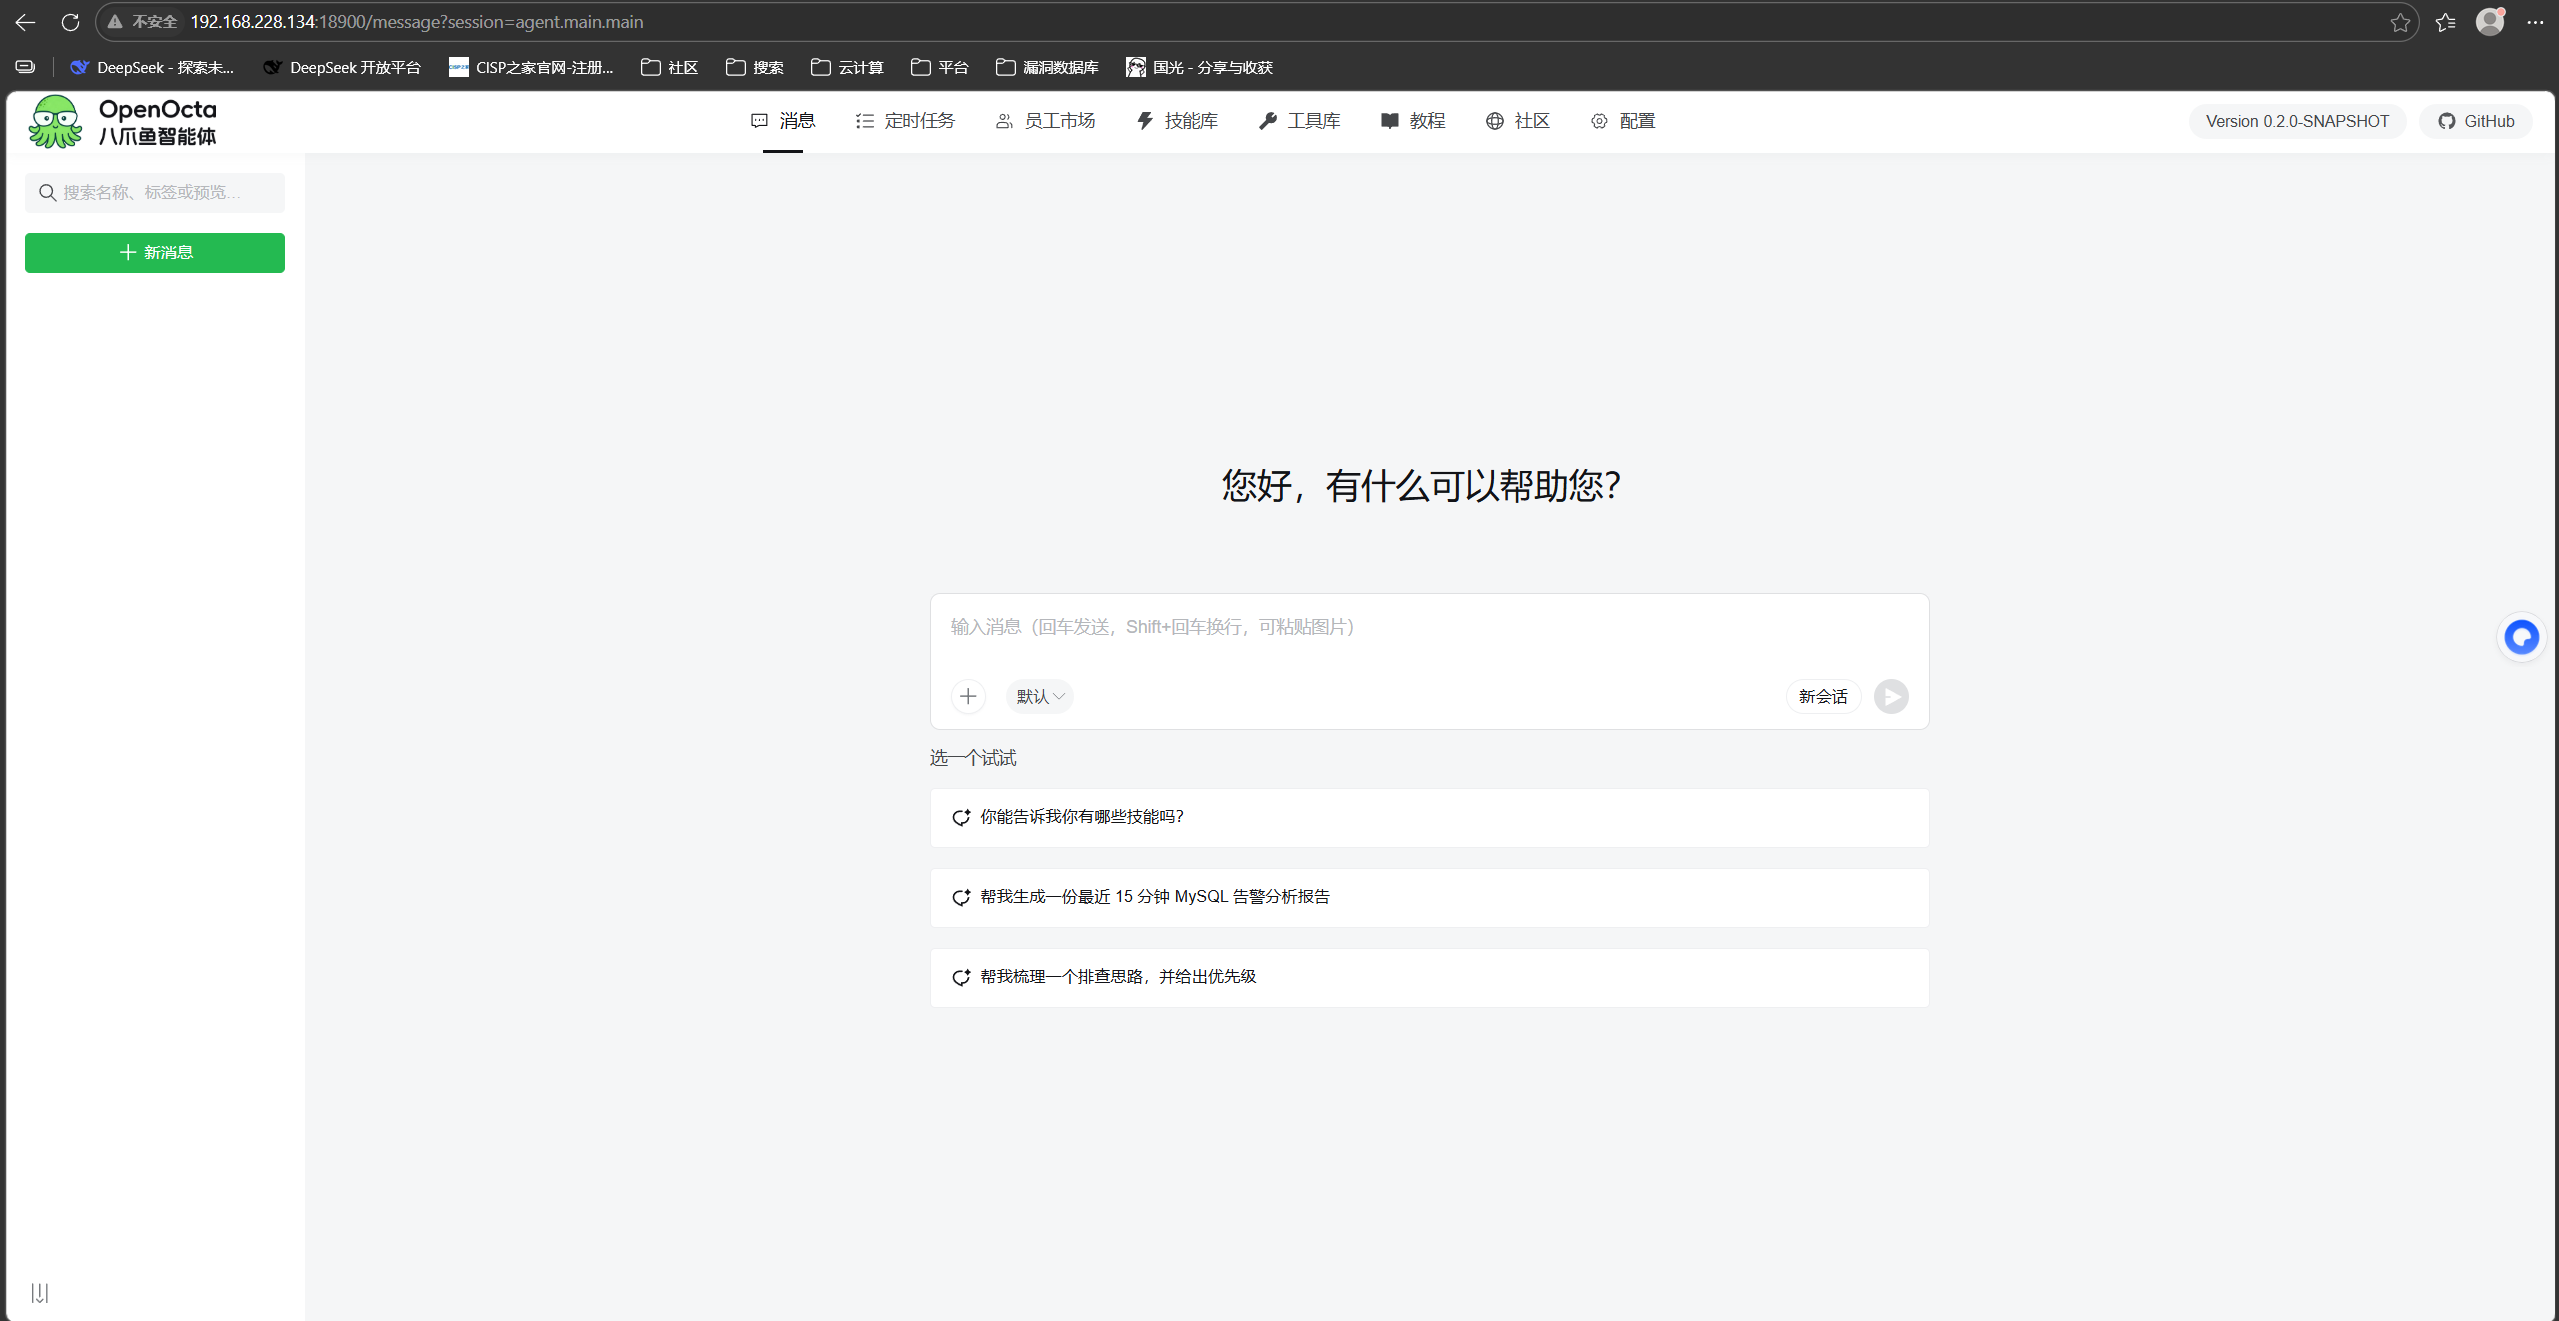Open the browser three-dot menu
The width and height of the screenshot is (2559, 1321).
point(2535,22)
